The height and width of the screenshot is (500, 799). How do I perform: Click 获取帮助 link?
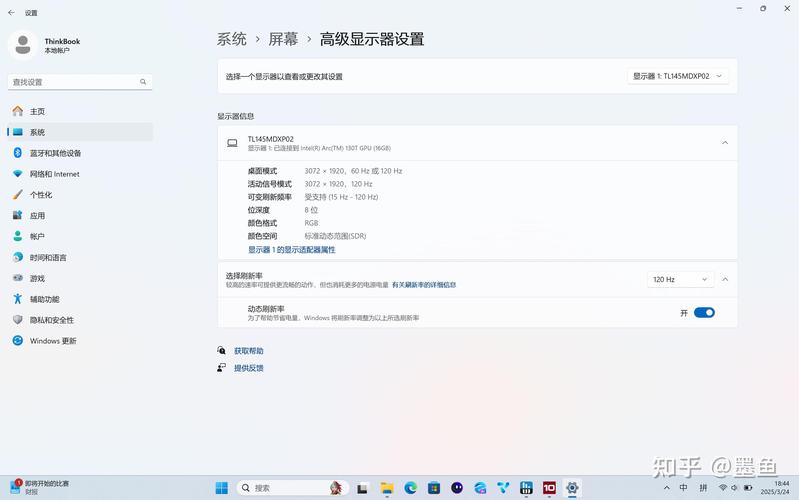click(249, 351)
